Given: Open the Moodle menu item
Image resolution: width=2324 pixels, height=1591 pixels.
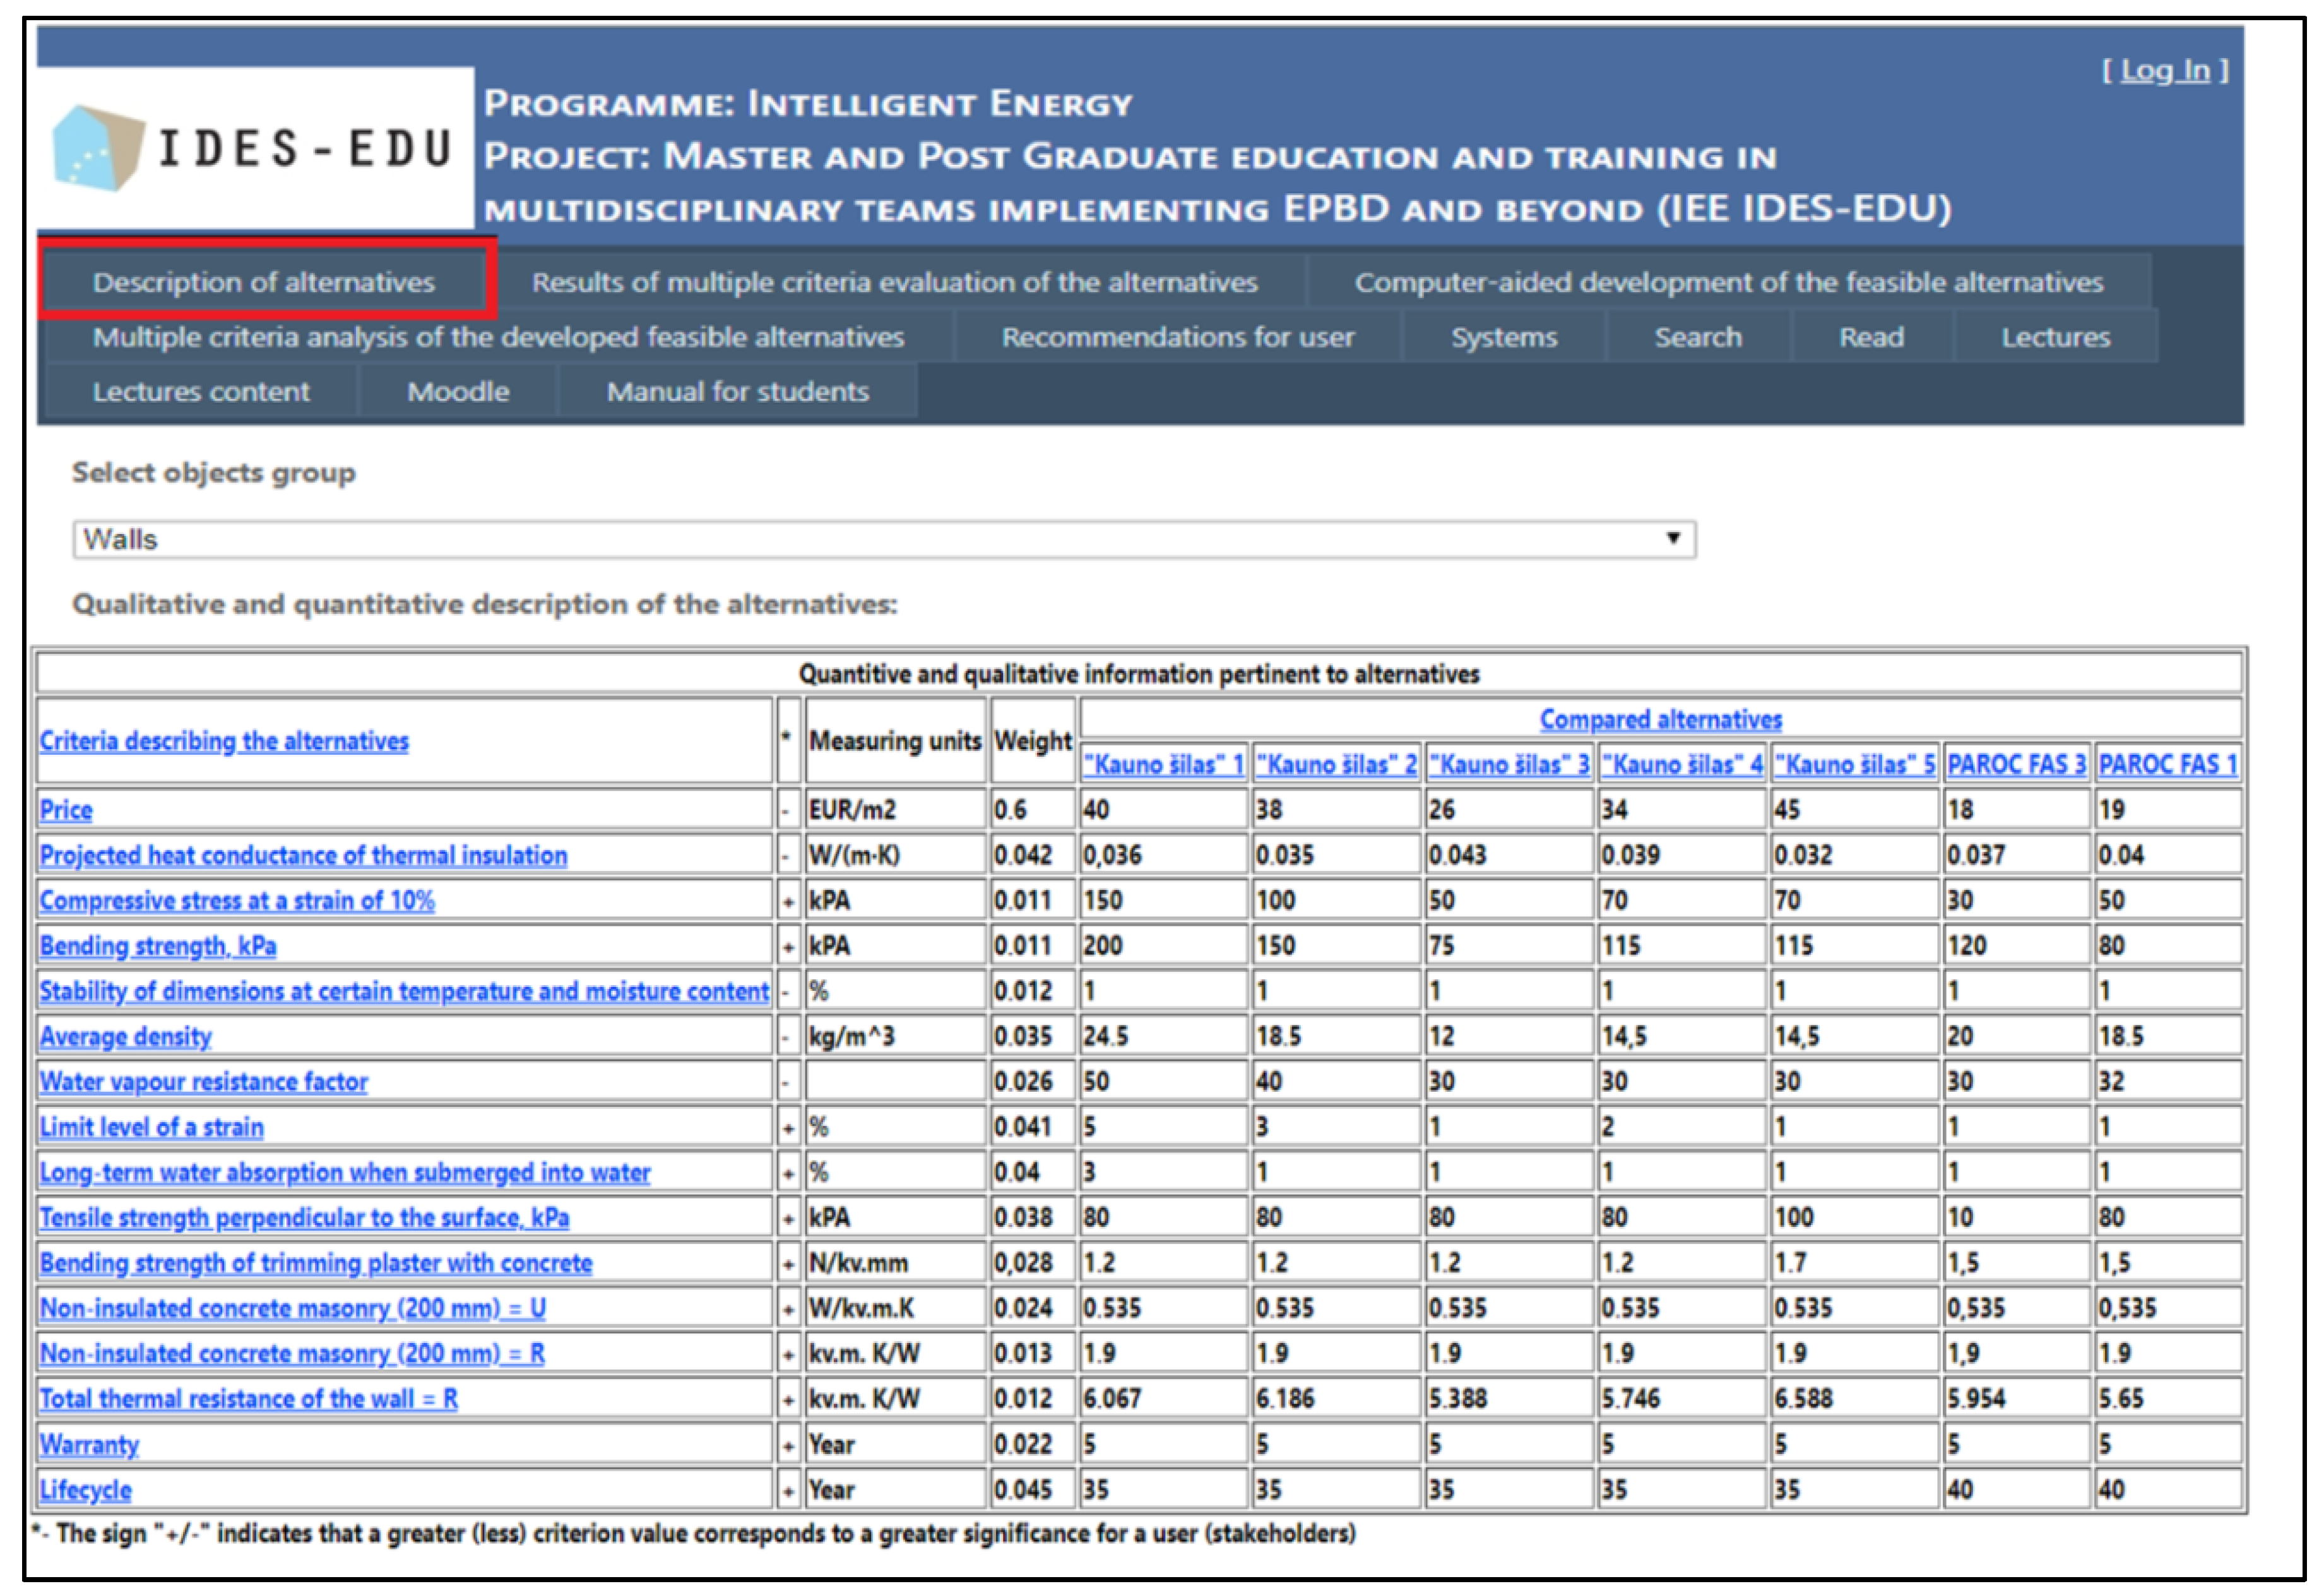Looking at the screenshot, I should 458,392.
